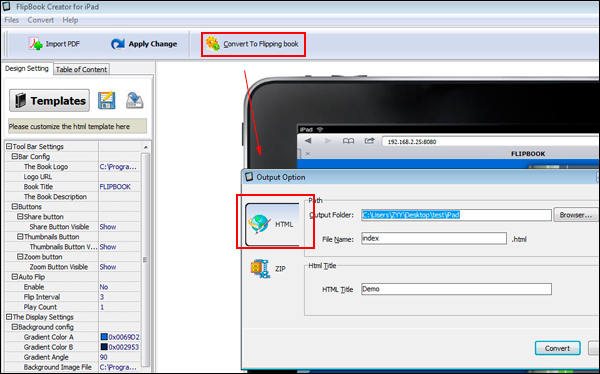Collapse the Auto Flip node
600x374 pixels.
[15, 276]
